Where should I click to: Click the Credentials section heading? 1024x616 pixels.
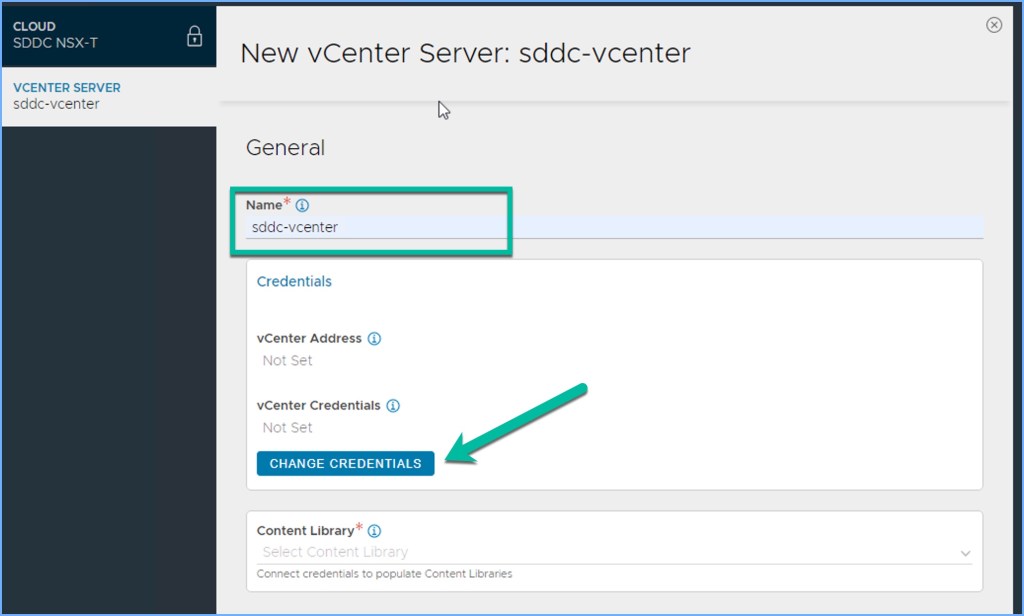(294, 282)
